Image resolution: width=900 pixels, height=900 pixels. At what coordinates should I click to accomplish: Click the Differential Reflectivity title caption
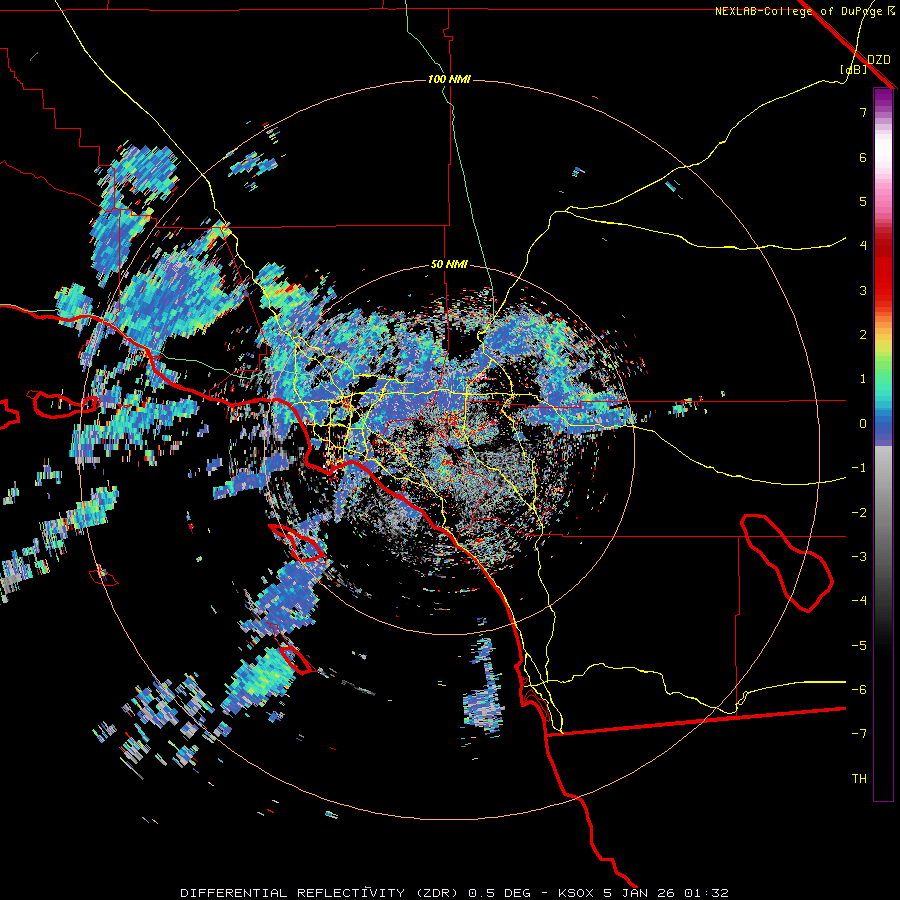454,893
